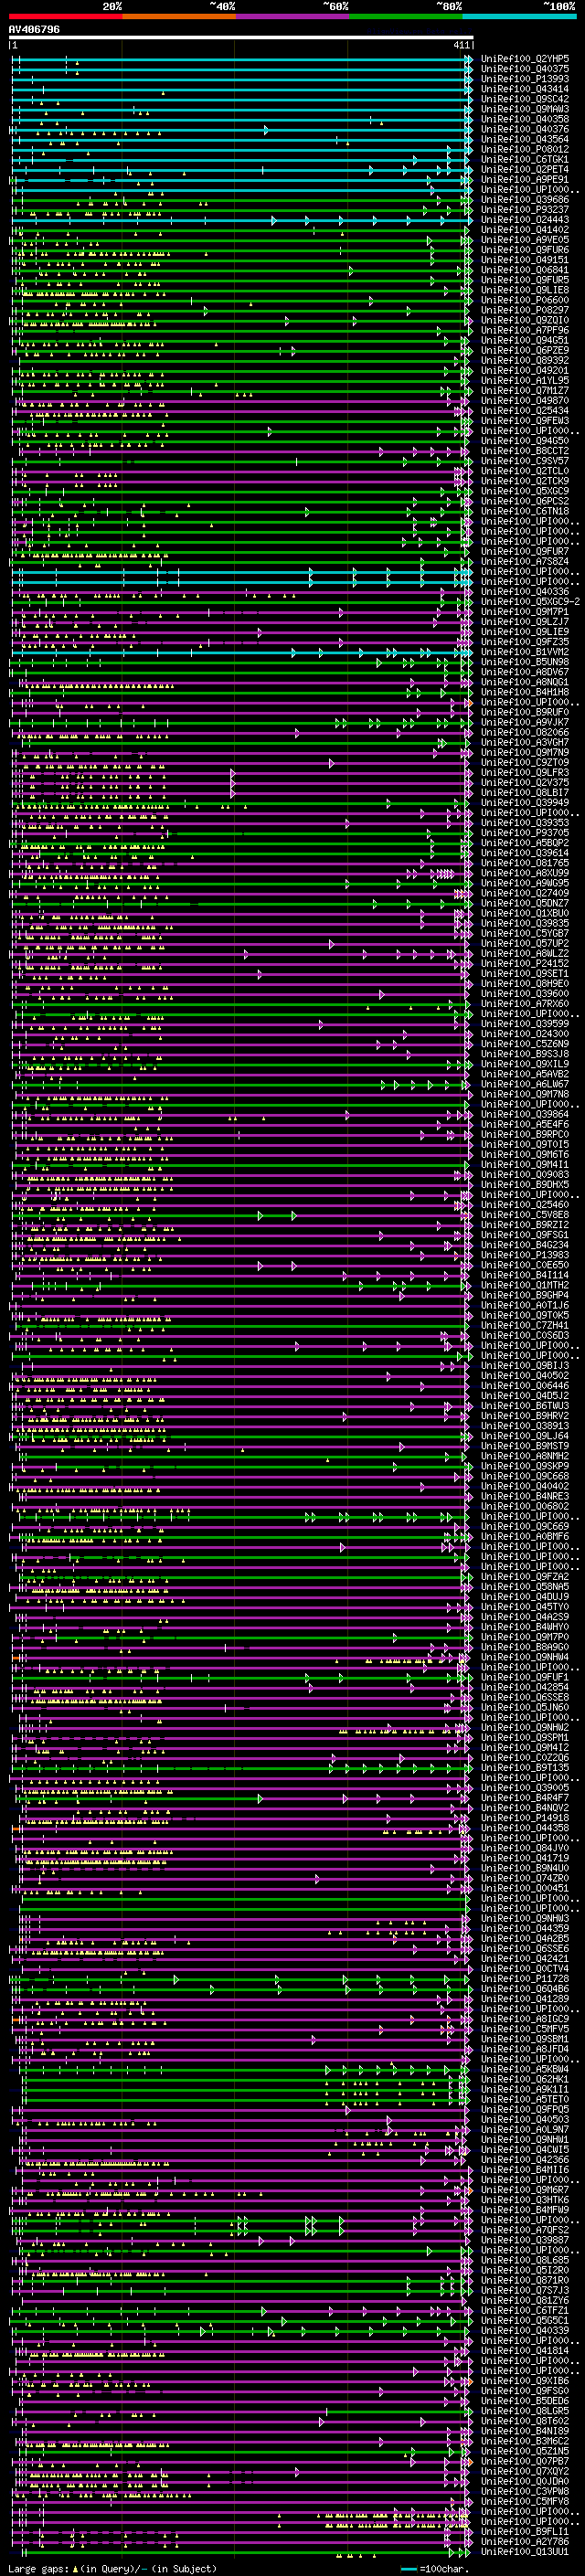Image resolution: width=585 pixels, height=2576 pixels.
Task: Click the green ~80% identity legend segment
Action: pyautogui.click(x=406, y=16)
